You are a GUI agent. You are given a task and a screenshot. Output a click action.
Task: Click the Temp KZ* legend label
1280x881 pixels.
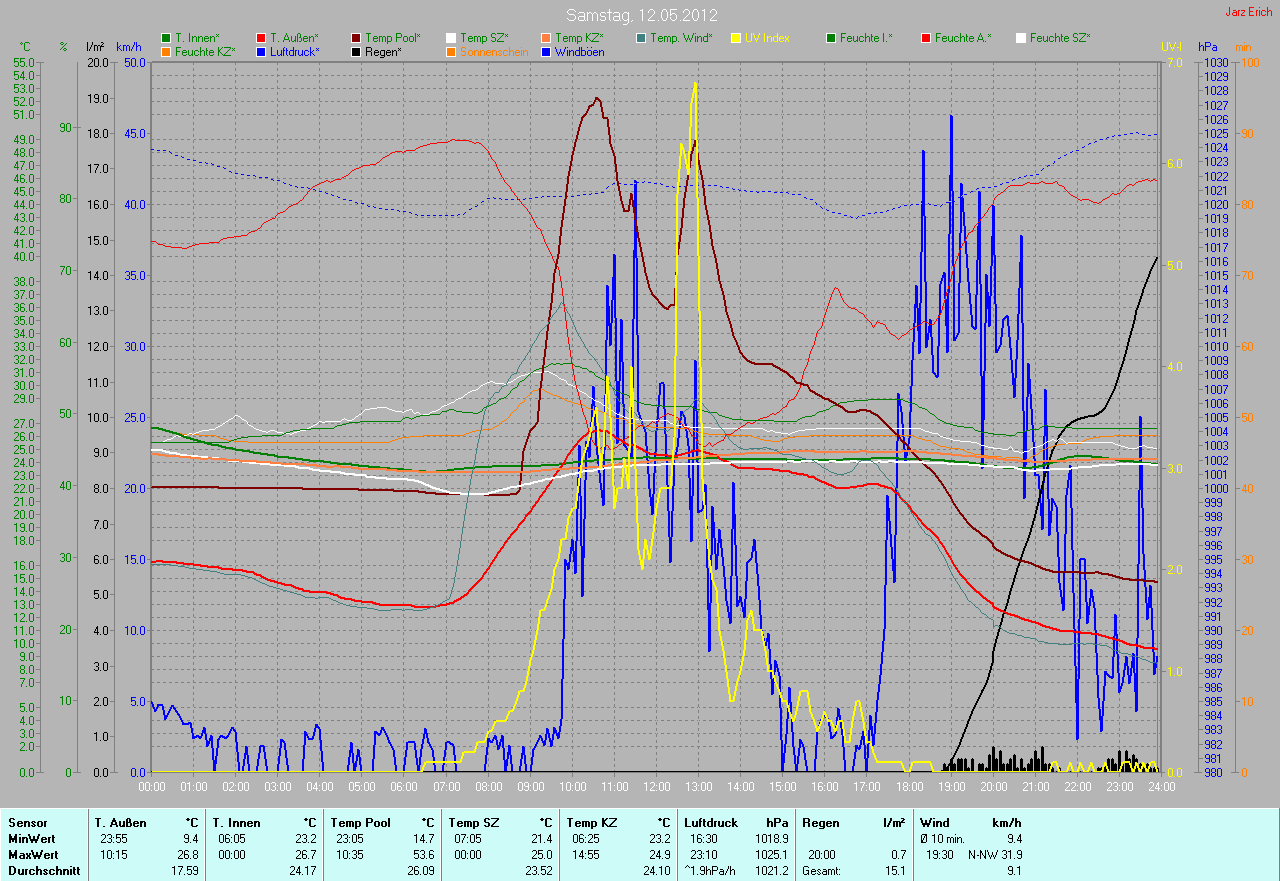click(579, 38)
